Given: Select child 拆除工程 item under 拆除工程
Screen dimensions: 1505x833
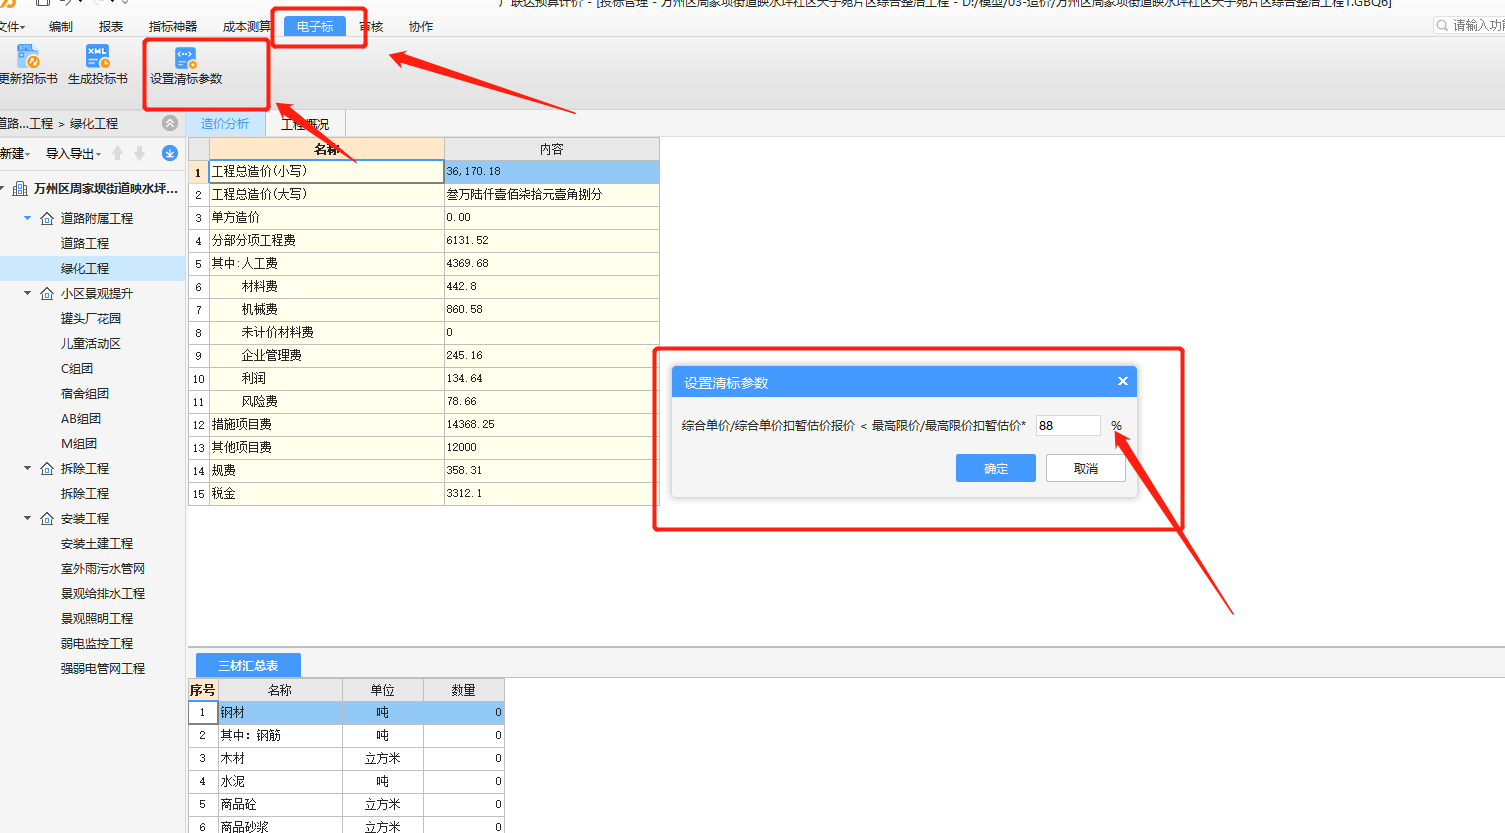Looking at the screenshot, I should [x=85, y=493].
